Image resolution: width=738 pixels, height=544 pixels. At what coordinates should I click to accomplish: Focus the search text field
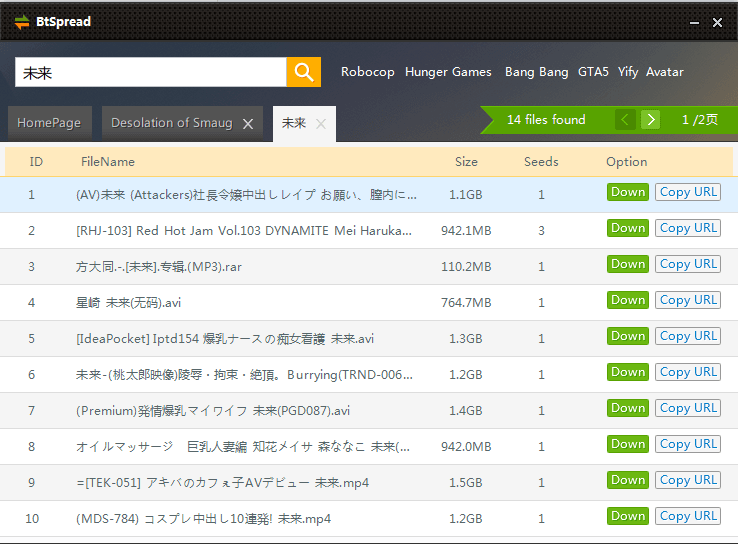pyautogui.click(x=150, y=72)
